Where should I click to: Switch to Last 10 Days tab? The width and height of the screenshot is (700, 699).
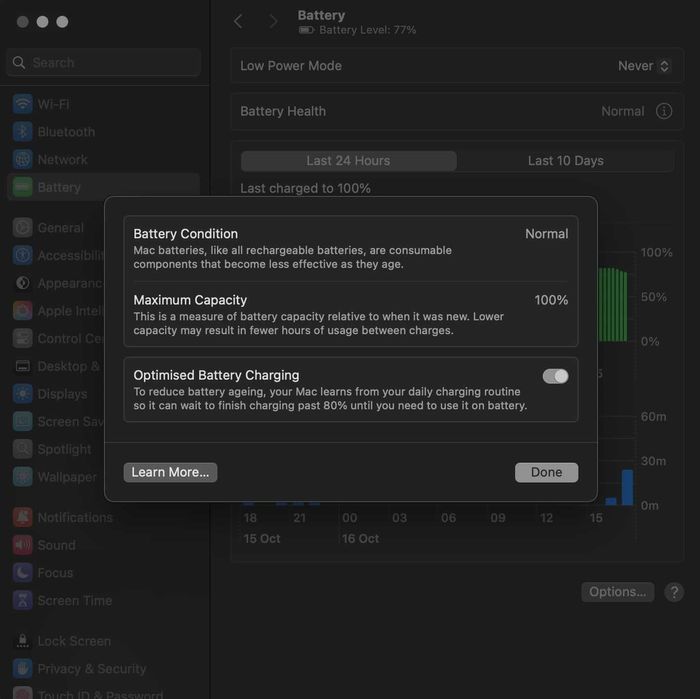[566, 161]
